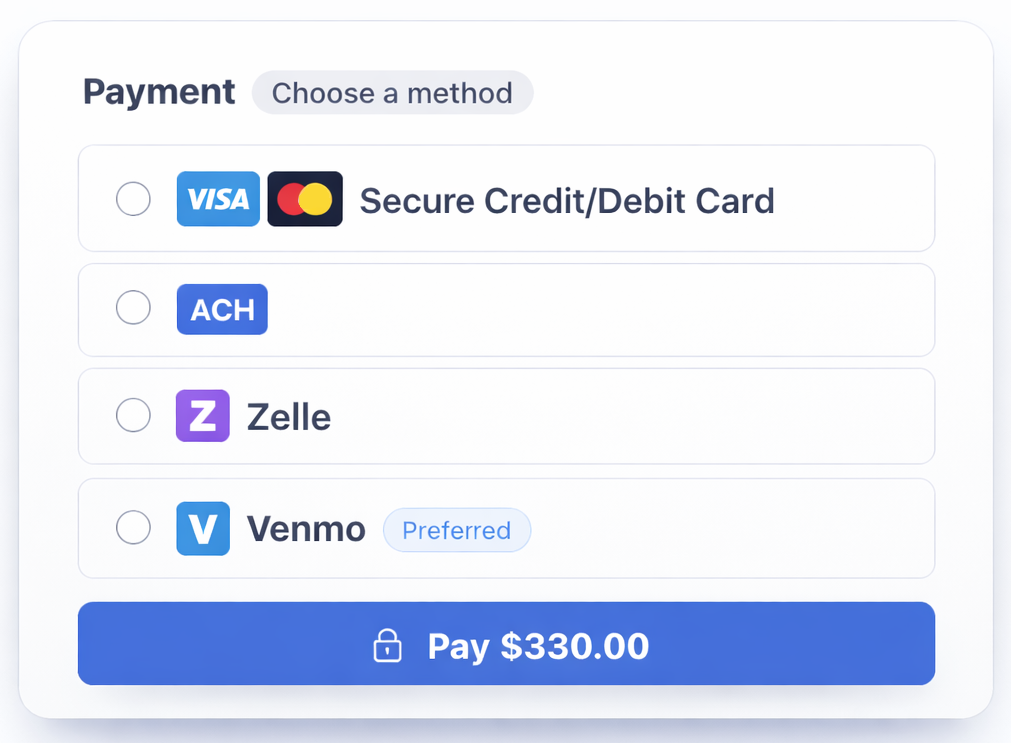
Task: Expand the Venmo payment option
Action: tap(506, 528)
